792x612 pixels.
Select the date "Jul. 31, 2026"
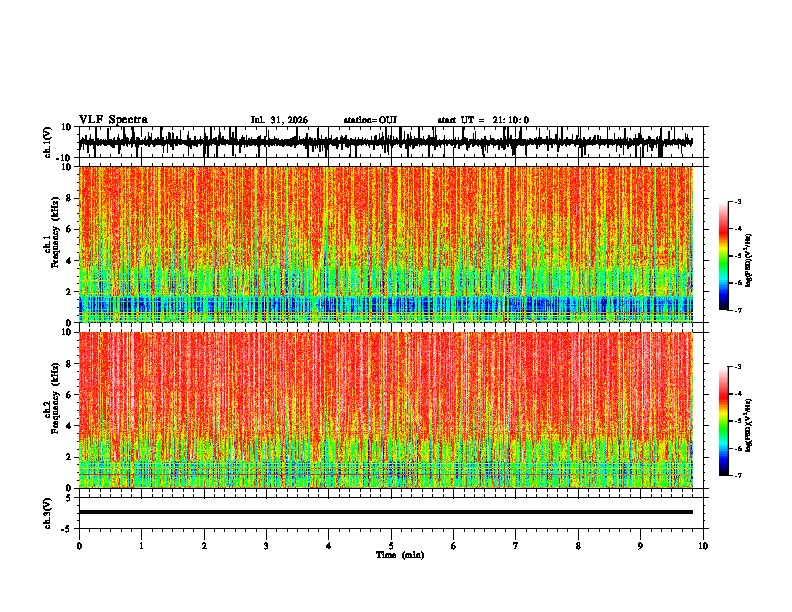point(279,120)
